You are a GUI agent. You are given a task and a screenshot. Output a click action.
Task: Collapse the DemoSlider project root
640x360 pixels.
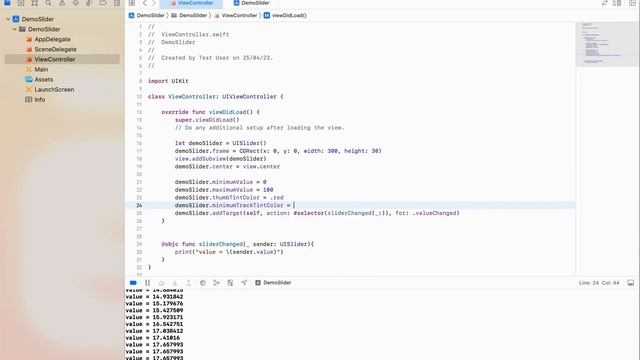coord(8,19)
